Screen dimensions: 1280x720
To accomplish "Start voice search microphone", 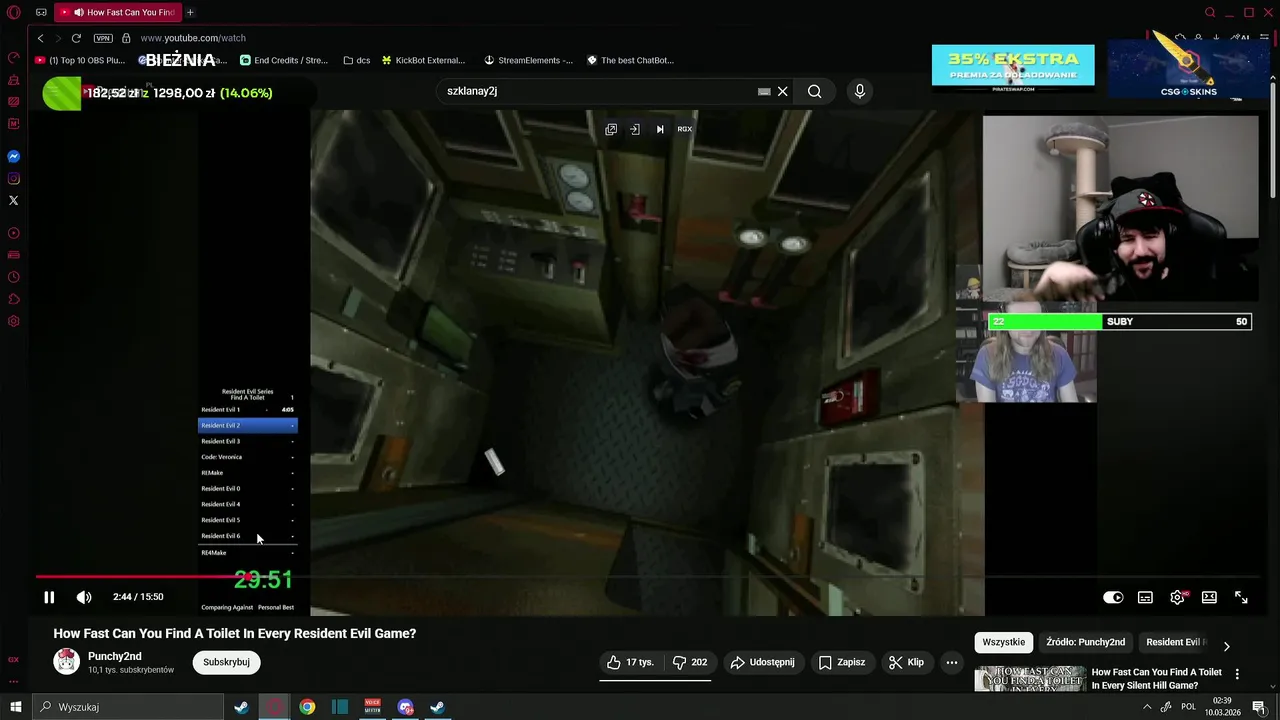I will tap(859, 91).
